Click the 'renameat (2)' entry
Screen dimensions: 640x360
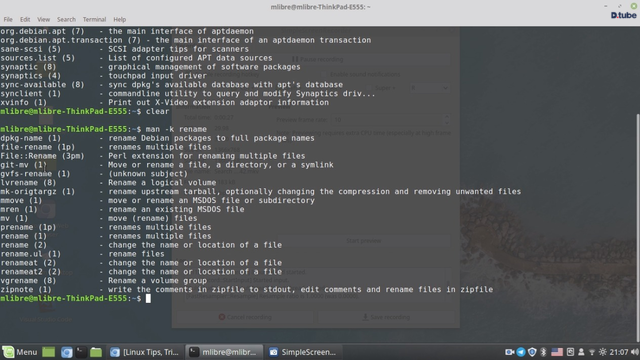point(141,263)
